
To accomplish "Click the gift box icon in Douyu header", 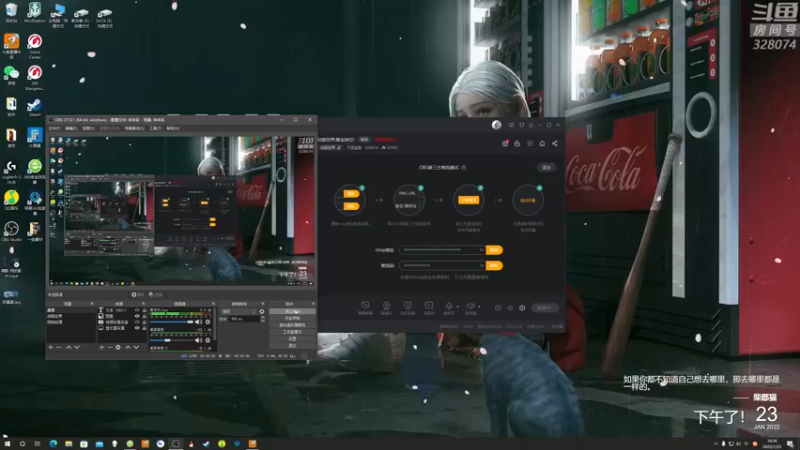I will point(505,144).
